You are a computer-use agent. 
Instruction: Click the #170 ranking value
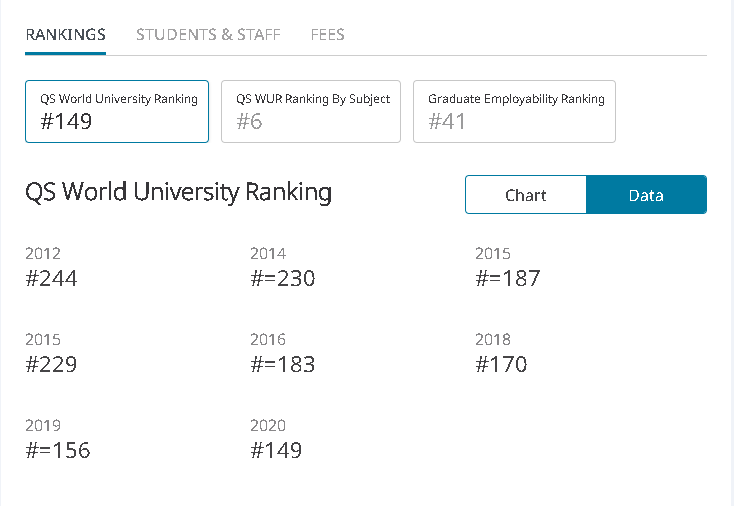tap(501, 364)
